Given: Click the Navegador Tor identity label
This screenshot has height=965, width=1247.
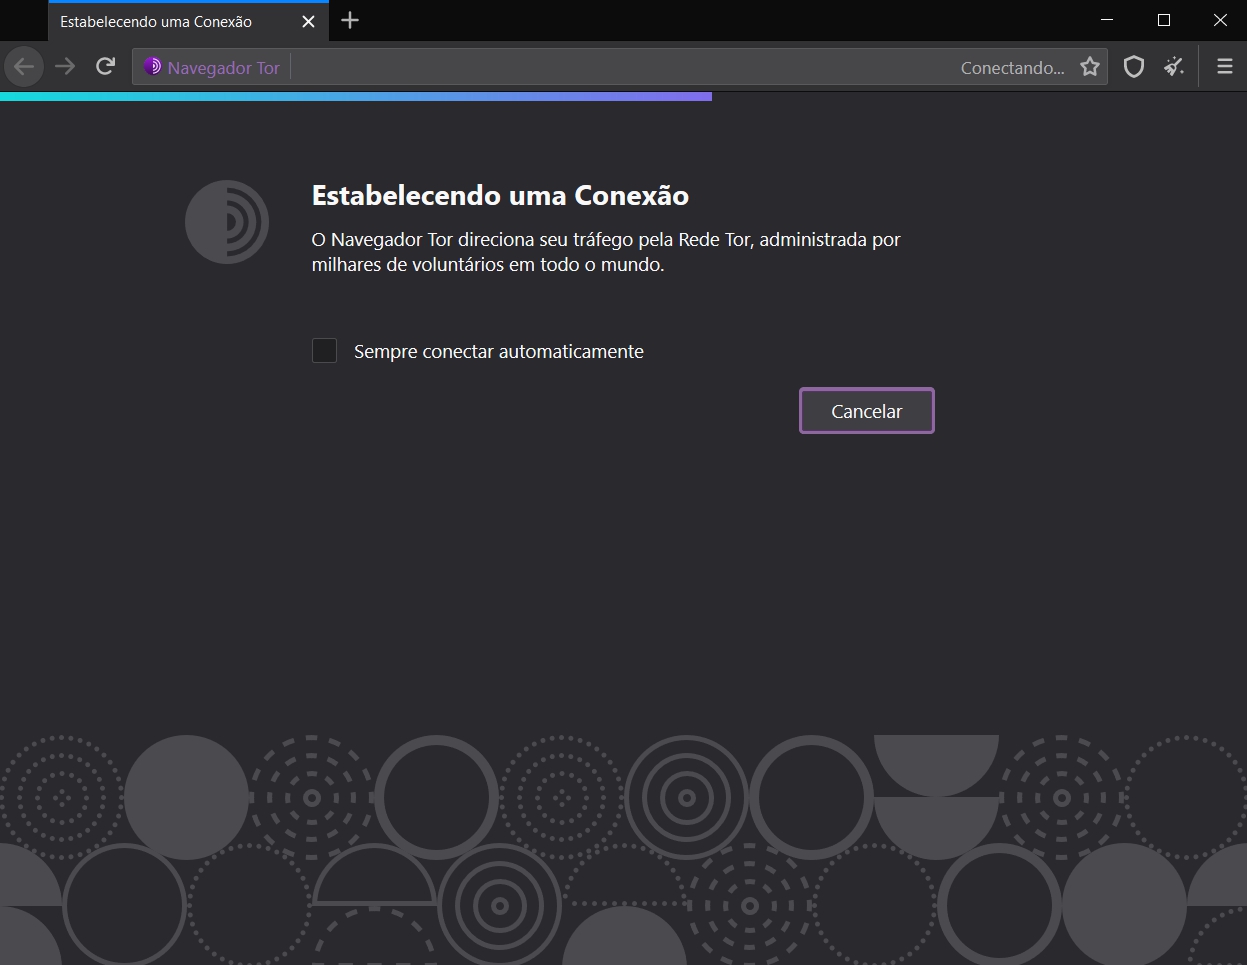Looking at the screenshot, I should (224, 68).
